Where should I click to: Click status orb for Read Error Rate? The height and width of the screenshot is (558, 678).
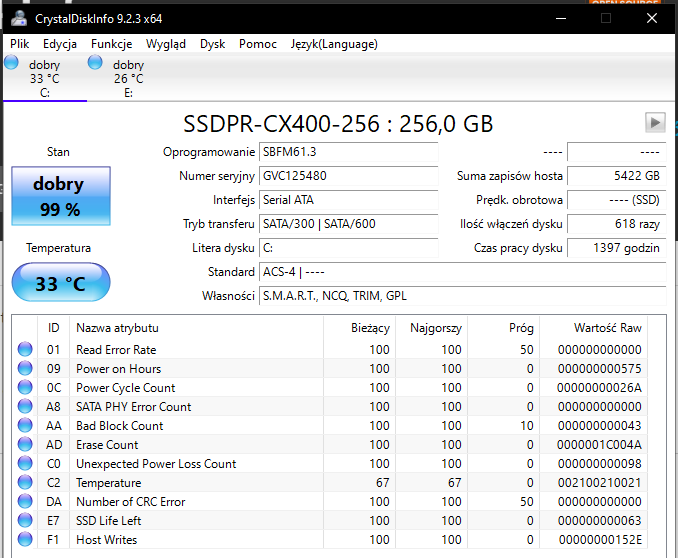(25, 349)
